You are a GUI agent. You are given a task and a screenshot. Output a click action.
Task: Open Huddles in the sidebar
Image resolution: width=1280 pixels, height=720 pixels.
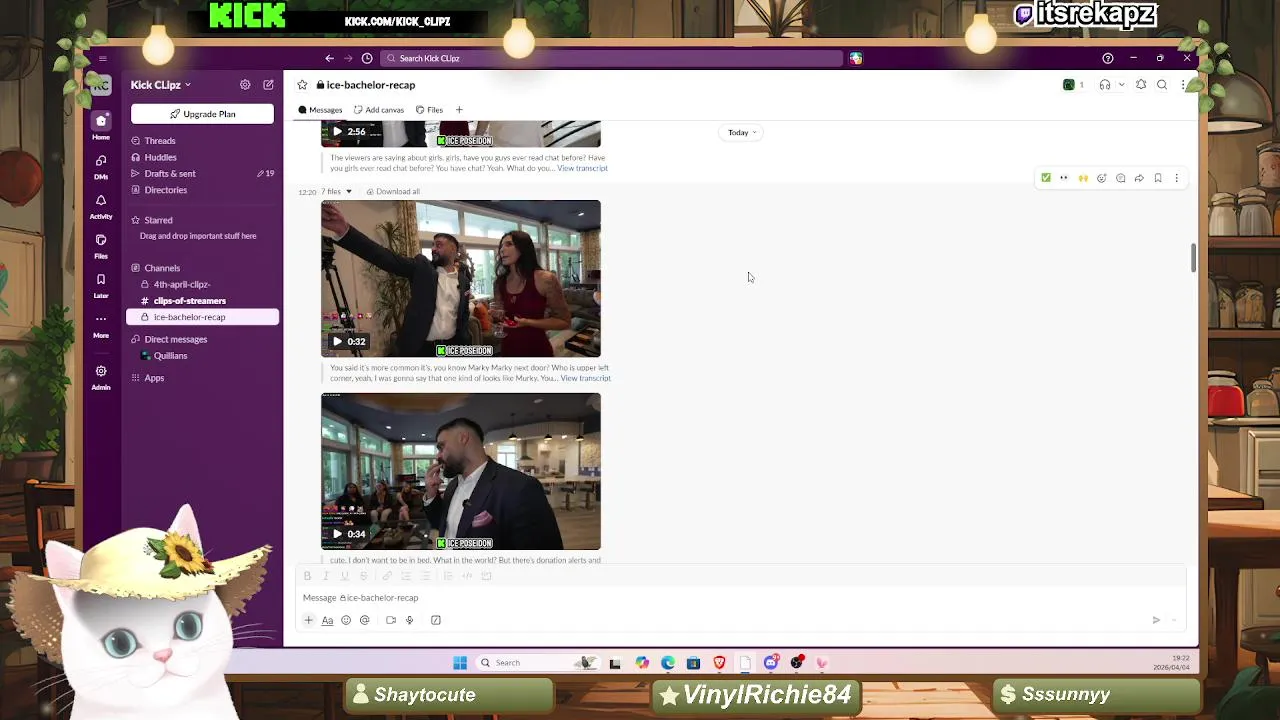tap(160, 157)
